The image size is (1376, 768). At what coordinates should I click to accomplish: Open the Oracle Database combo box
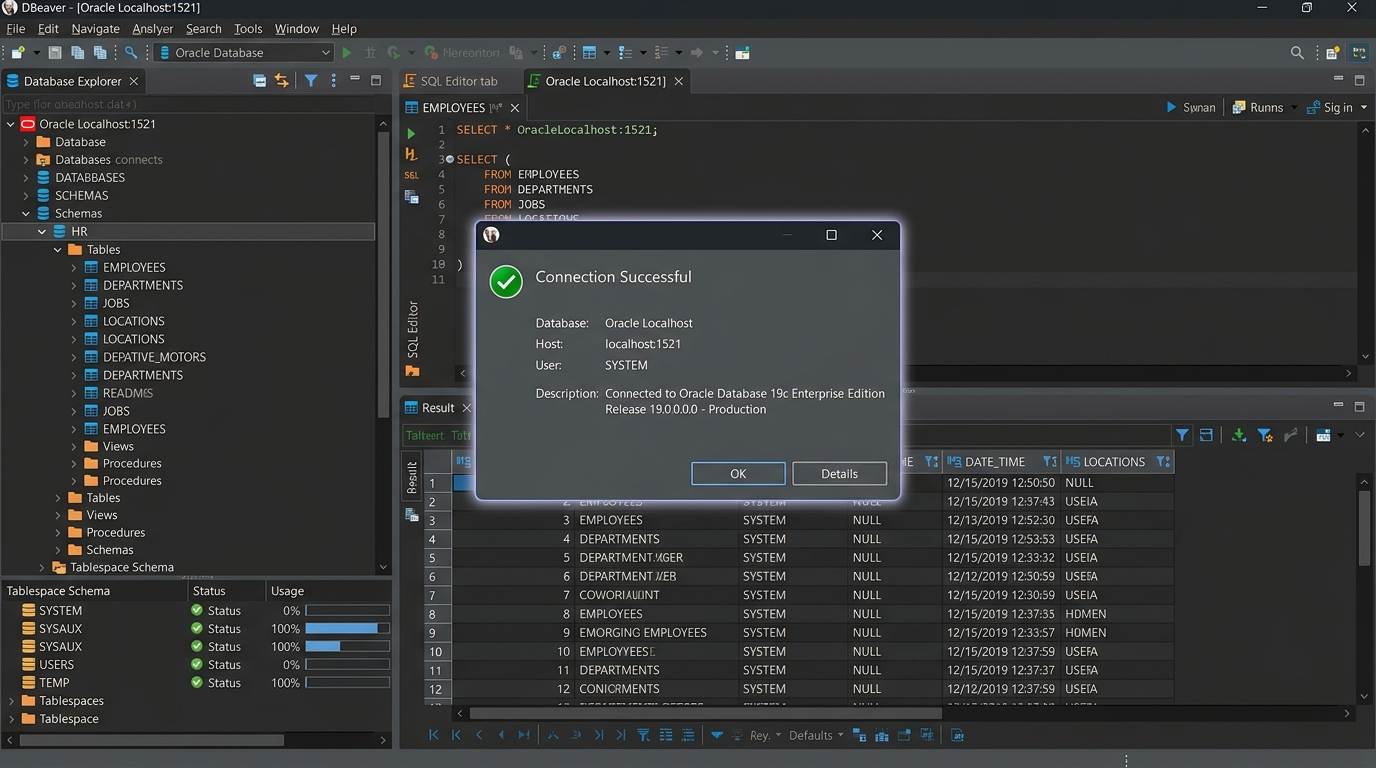pyautogui.click(x=245, y=53)
